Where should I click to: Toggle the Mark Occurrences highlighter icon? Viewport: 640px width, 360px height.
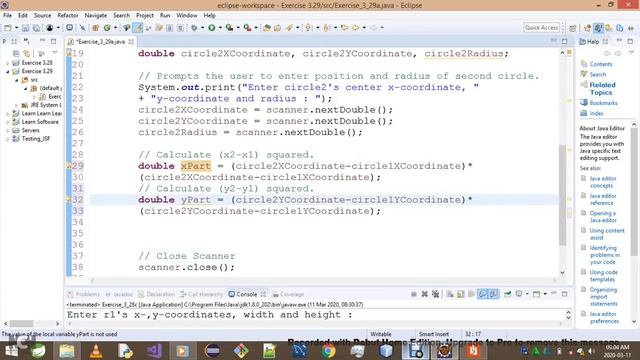pos(138,28)
